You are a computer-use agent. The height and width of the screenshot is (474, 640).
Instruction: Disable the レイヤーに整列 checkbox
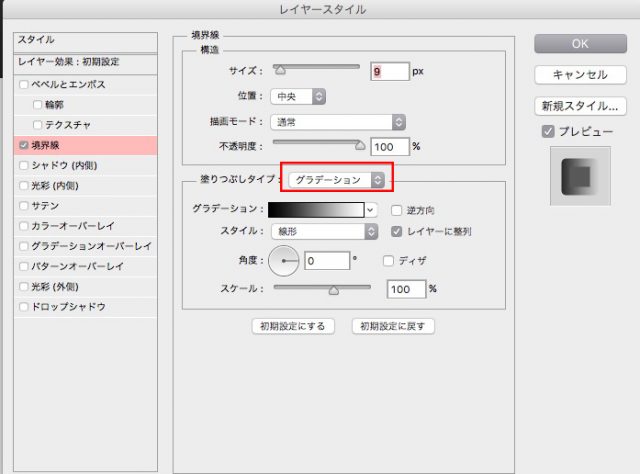tap(397, 231)
